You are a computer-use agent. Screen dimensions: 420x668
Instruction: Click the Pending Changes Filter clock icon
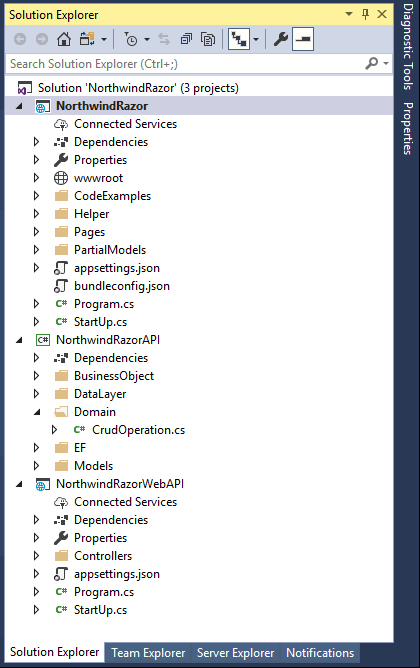(131, 40)
